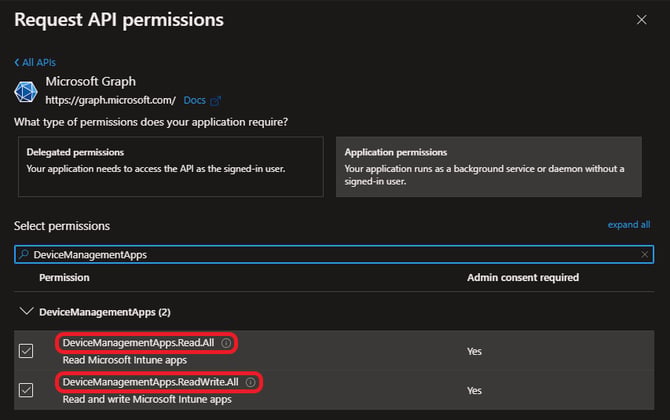Uncheck DeviceManagementApps.Read.All permission checkbox
670x420 pixels.
[x=26, y=351]
